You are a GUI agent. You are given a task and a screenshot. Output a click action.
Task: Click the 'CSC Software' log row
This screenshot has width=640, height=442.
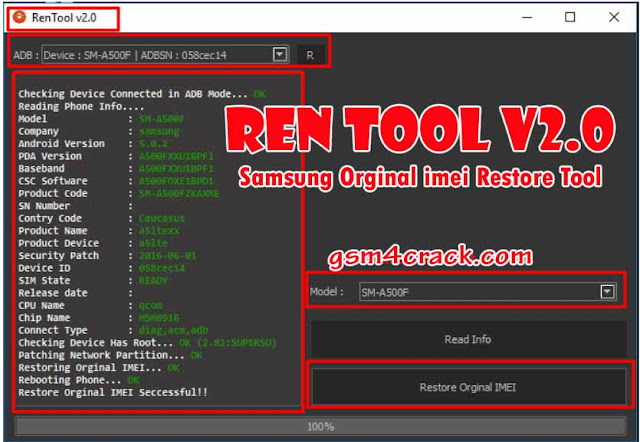[x=116, y=181]
